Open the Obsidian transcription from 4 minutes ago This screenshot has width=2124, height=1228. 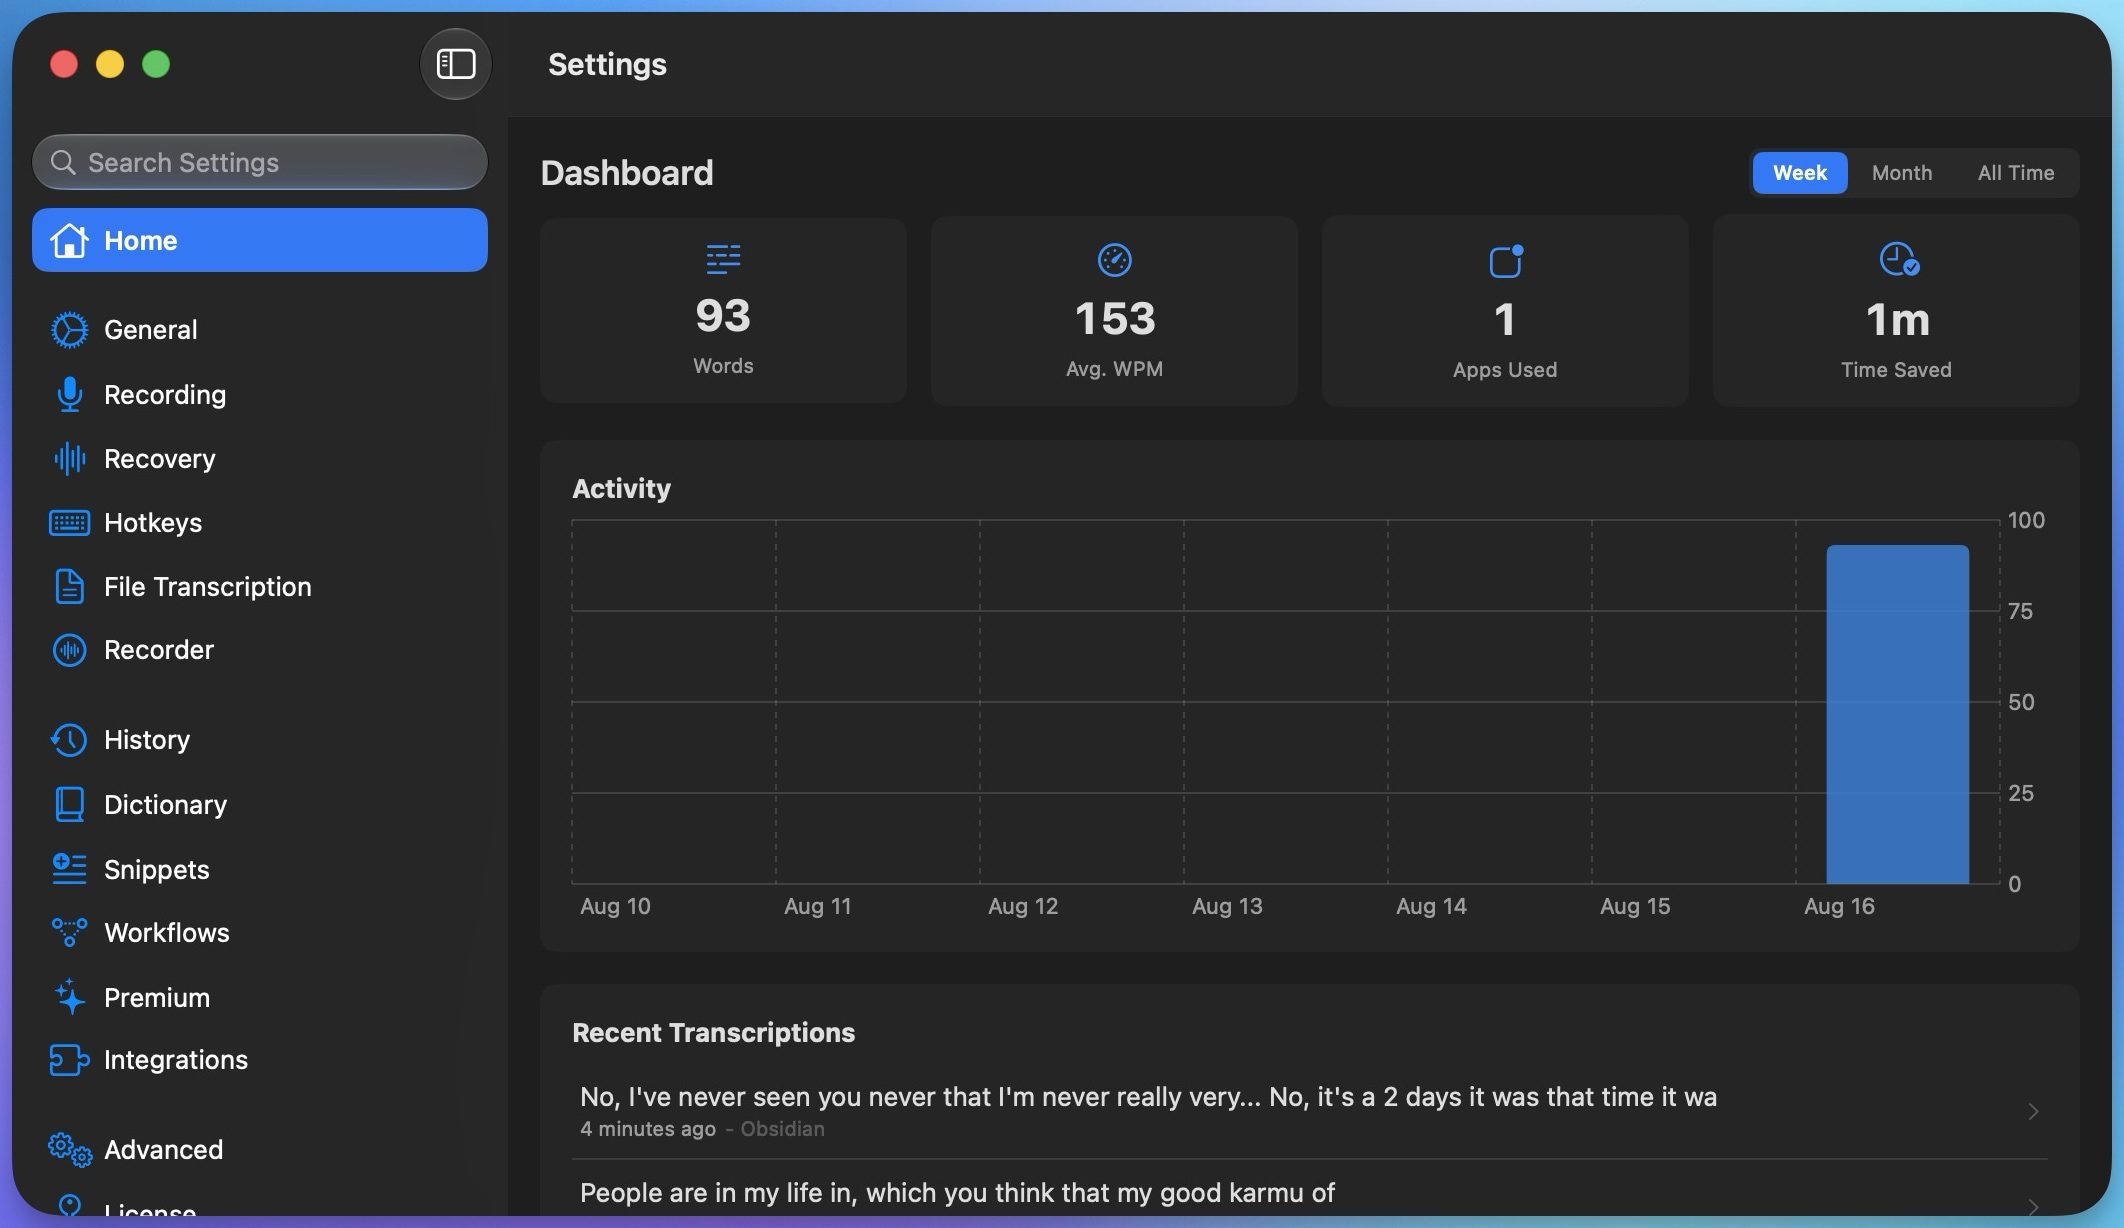click(x=1309, y=1111)
